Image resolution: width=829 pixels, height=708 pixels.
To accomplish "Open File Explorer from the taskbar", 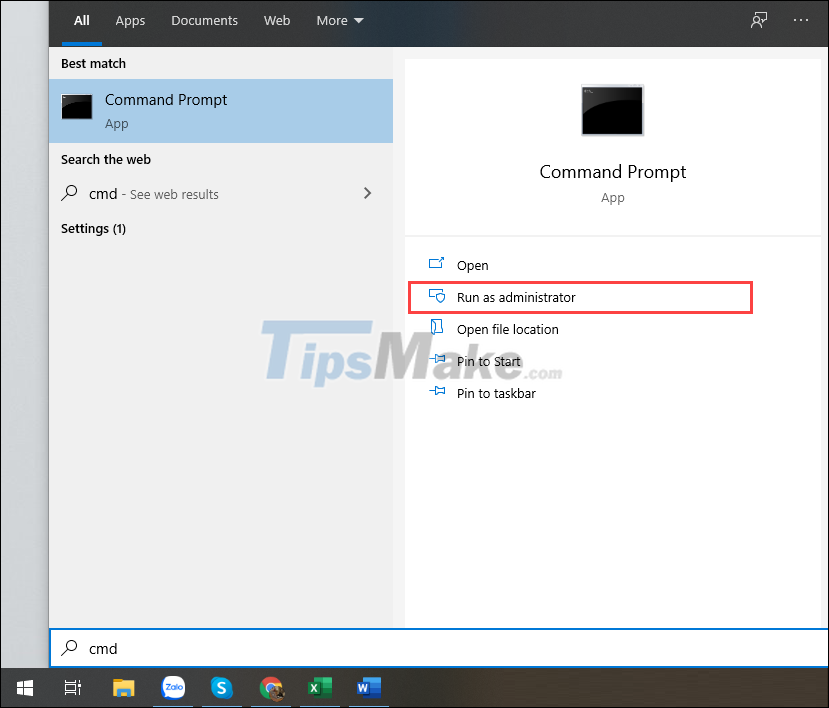I will click(x=124, y=688).
